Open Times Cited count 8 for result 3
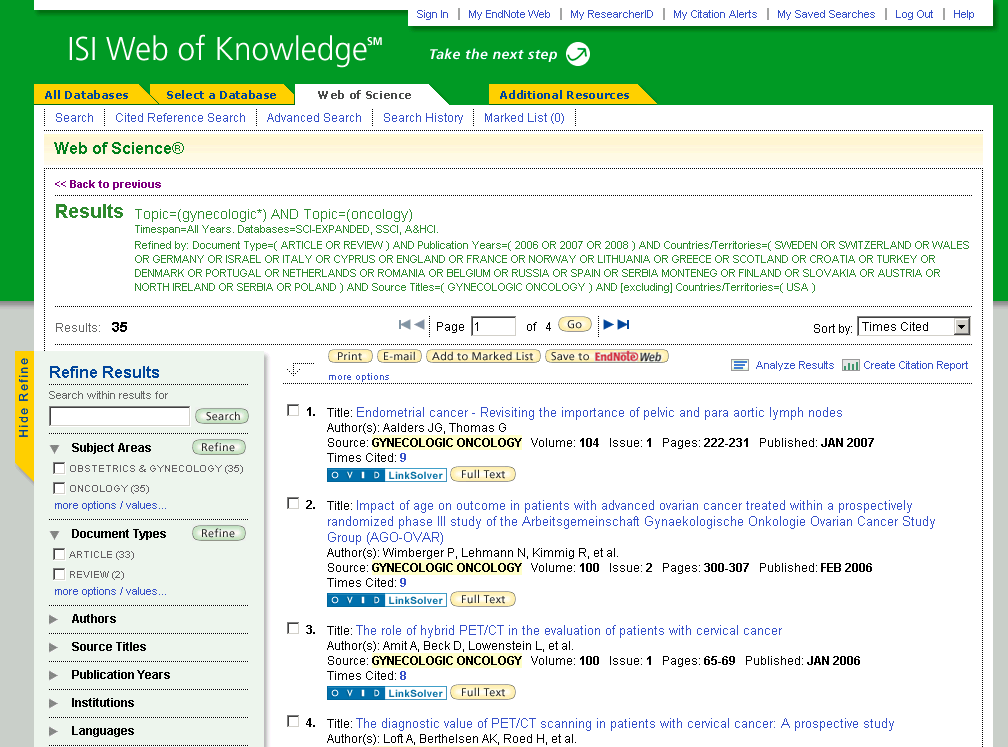The height and width of the screenshot is (747, 1008). pyautogui.click(x=403, y=676)
